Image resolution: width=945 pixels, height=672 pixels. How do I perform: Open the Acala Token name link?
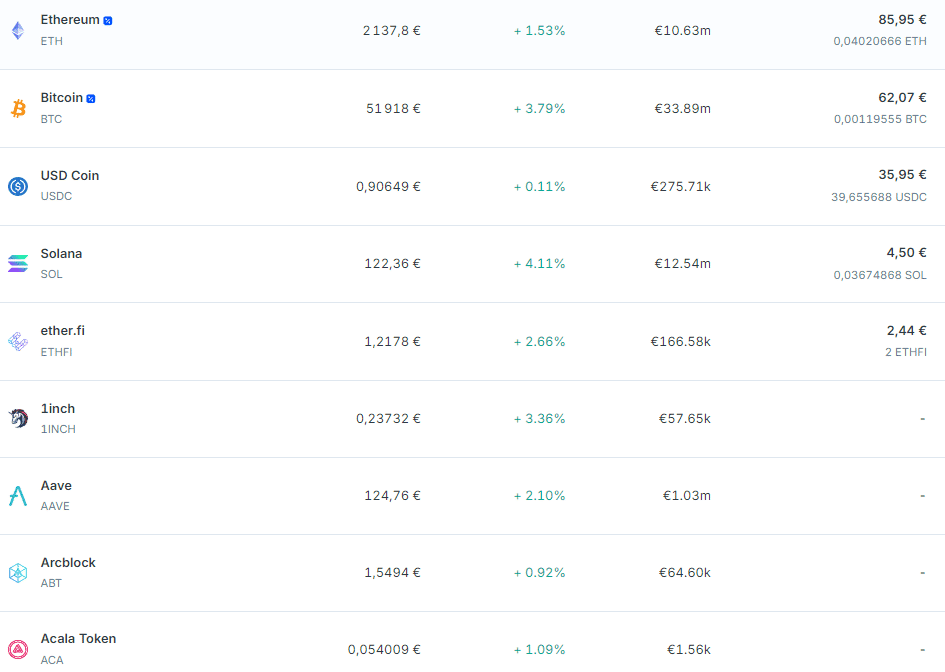[x=78, y=639]
